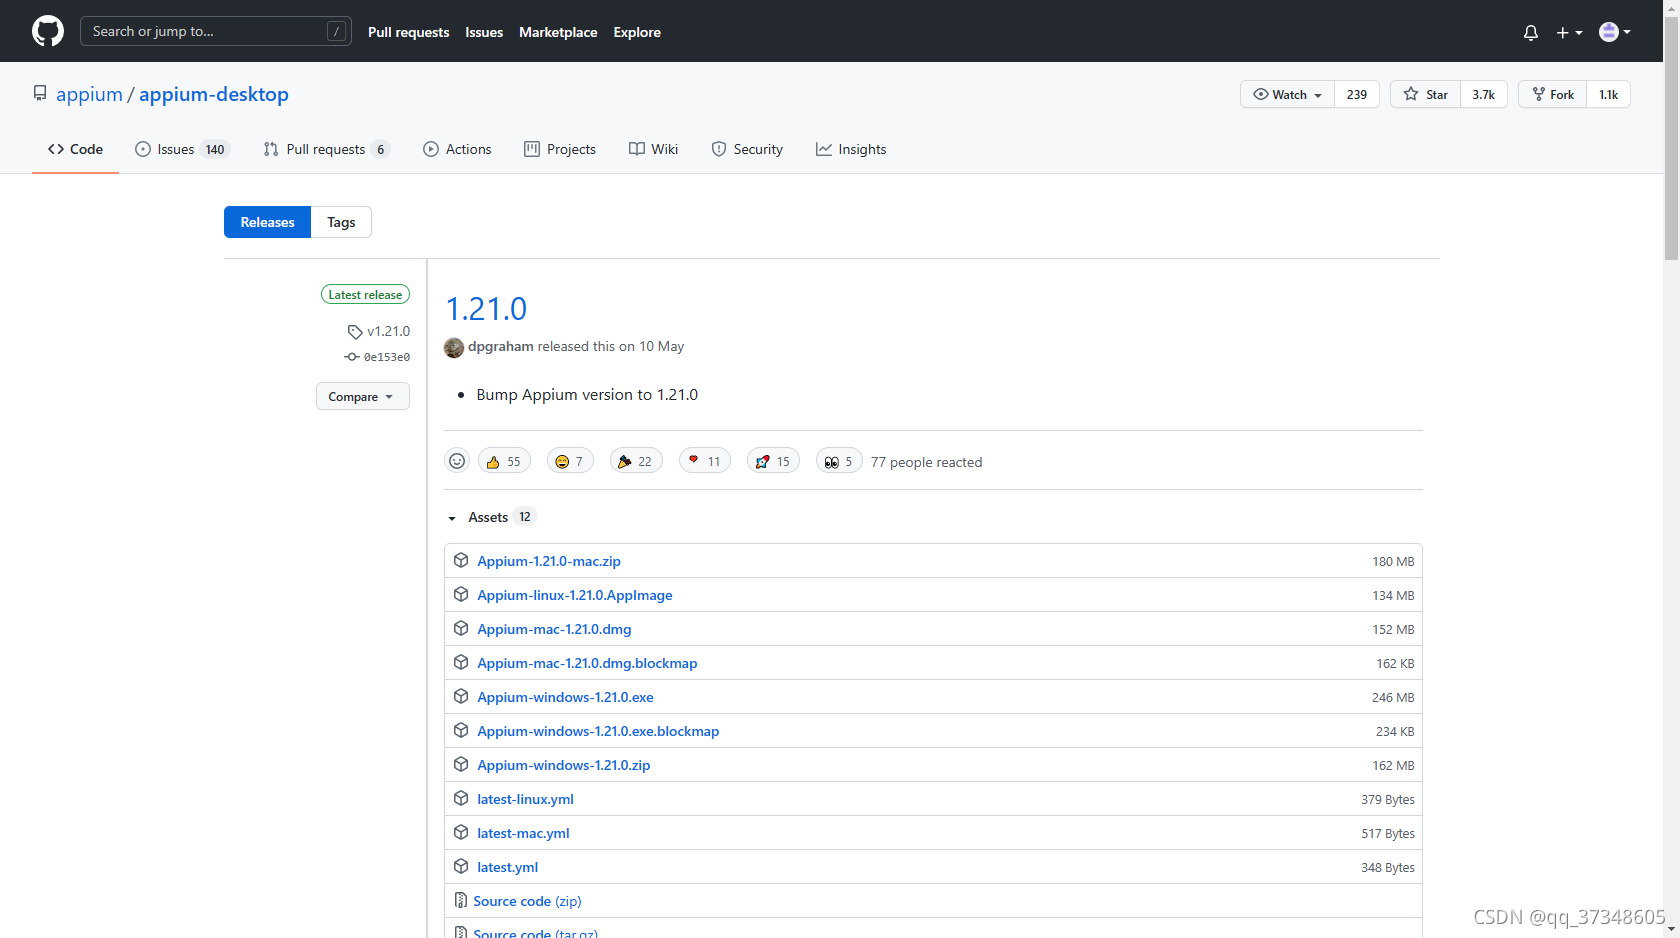The height and width of the screenshot is (938, 1680).
Task: Go to Marketplace
Action: point(558,32)
